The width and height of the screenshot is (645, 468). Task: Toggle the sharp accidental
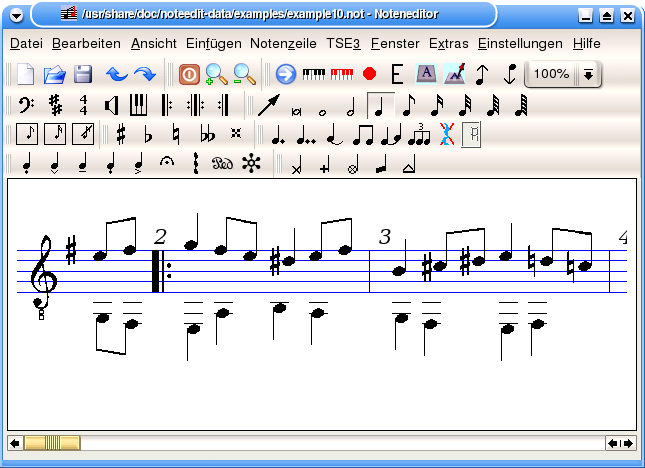(121, 134)
